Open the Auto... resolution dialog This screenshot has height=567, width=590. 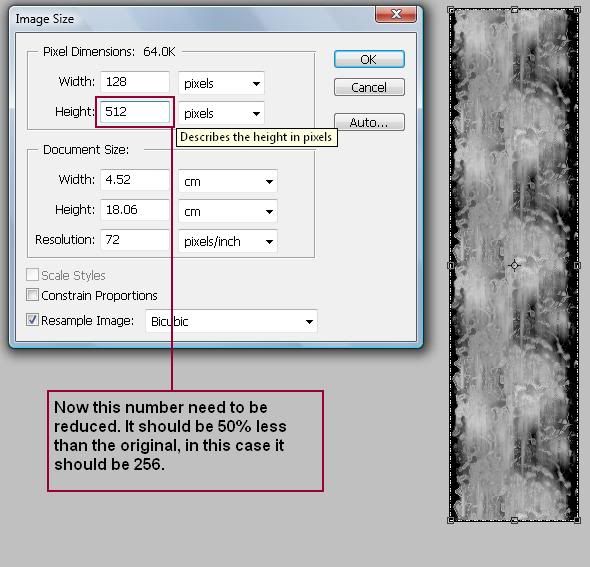(369, 122)
